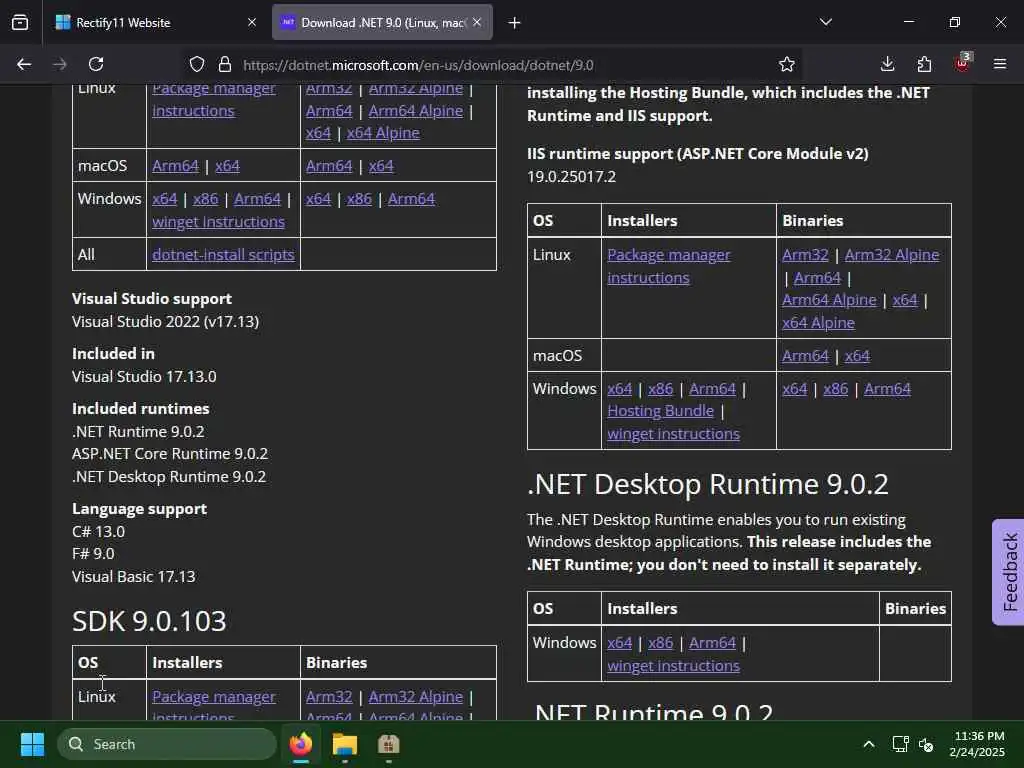Select the .NET Desktop Runtime 9.0.2 heading
Screen dimensions: 1024x768
(x=707, y=485)
